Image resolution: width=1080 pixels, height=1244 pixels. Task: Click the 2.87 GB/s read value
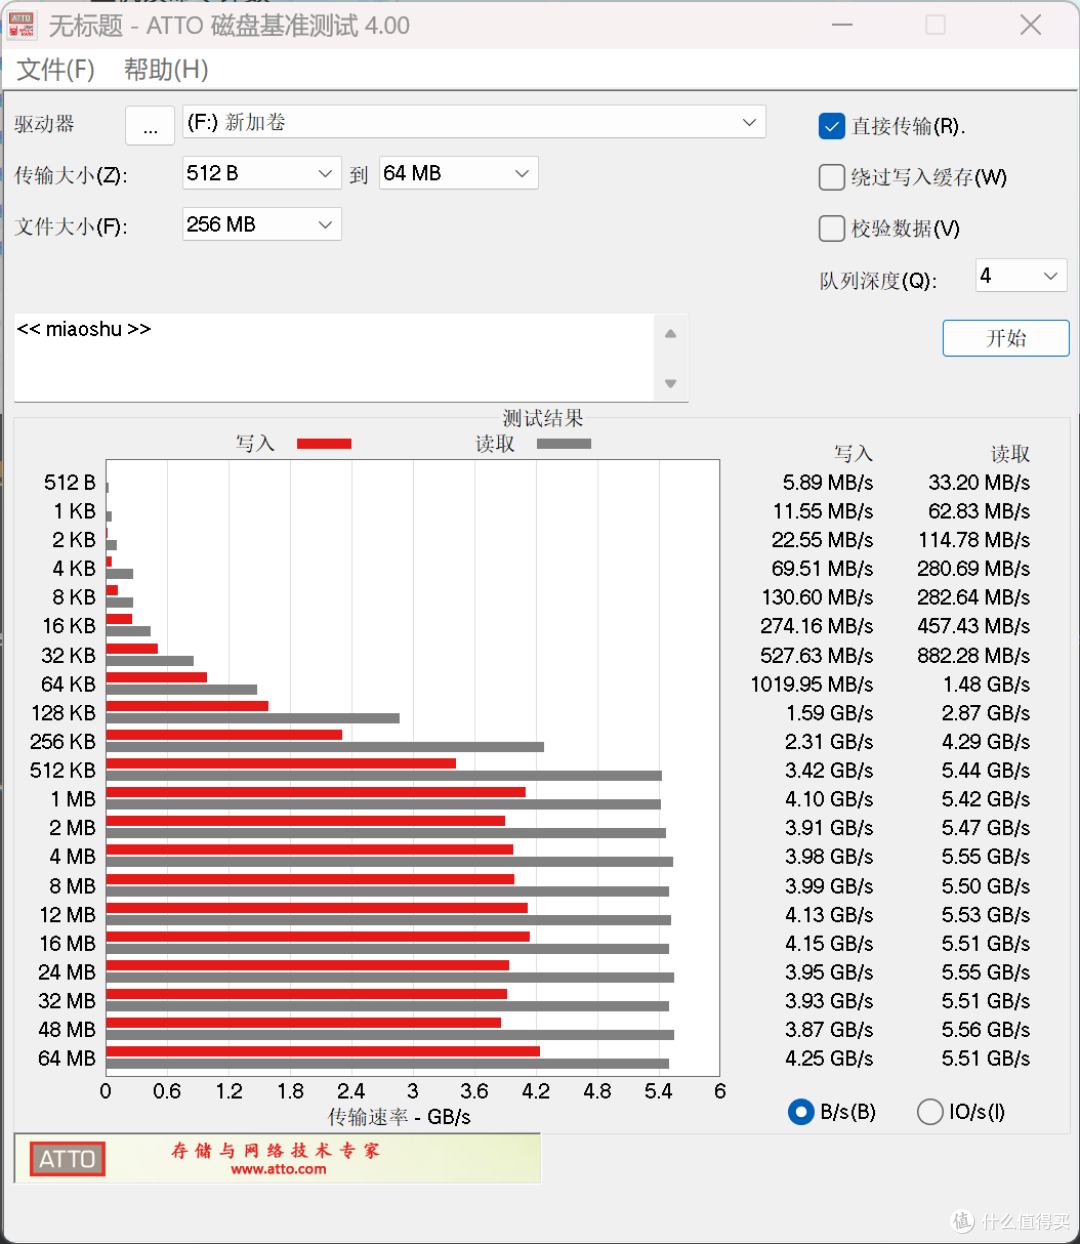point(986,713)
